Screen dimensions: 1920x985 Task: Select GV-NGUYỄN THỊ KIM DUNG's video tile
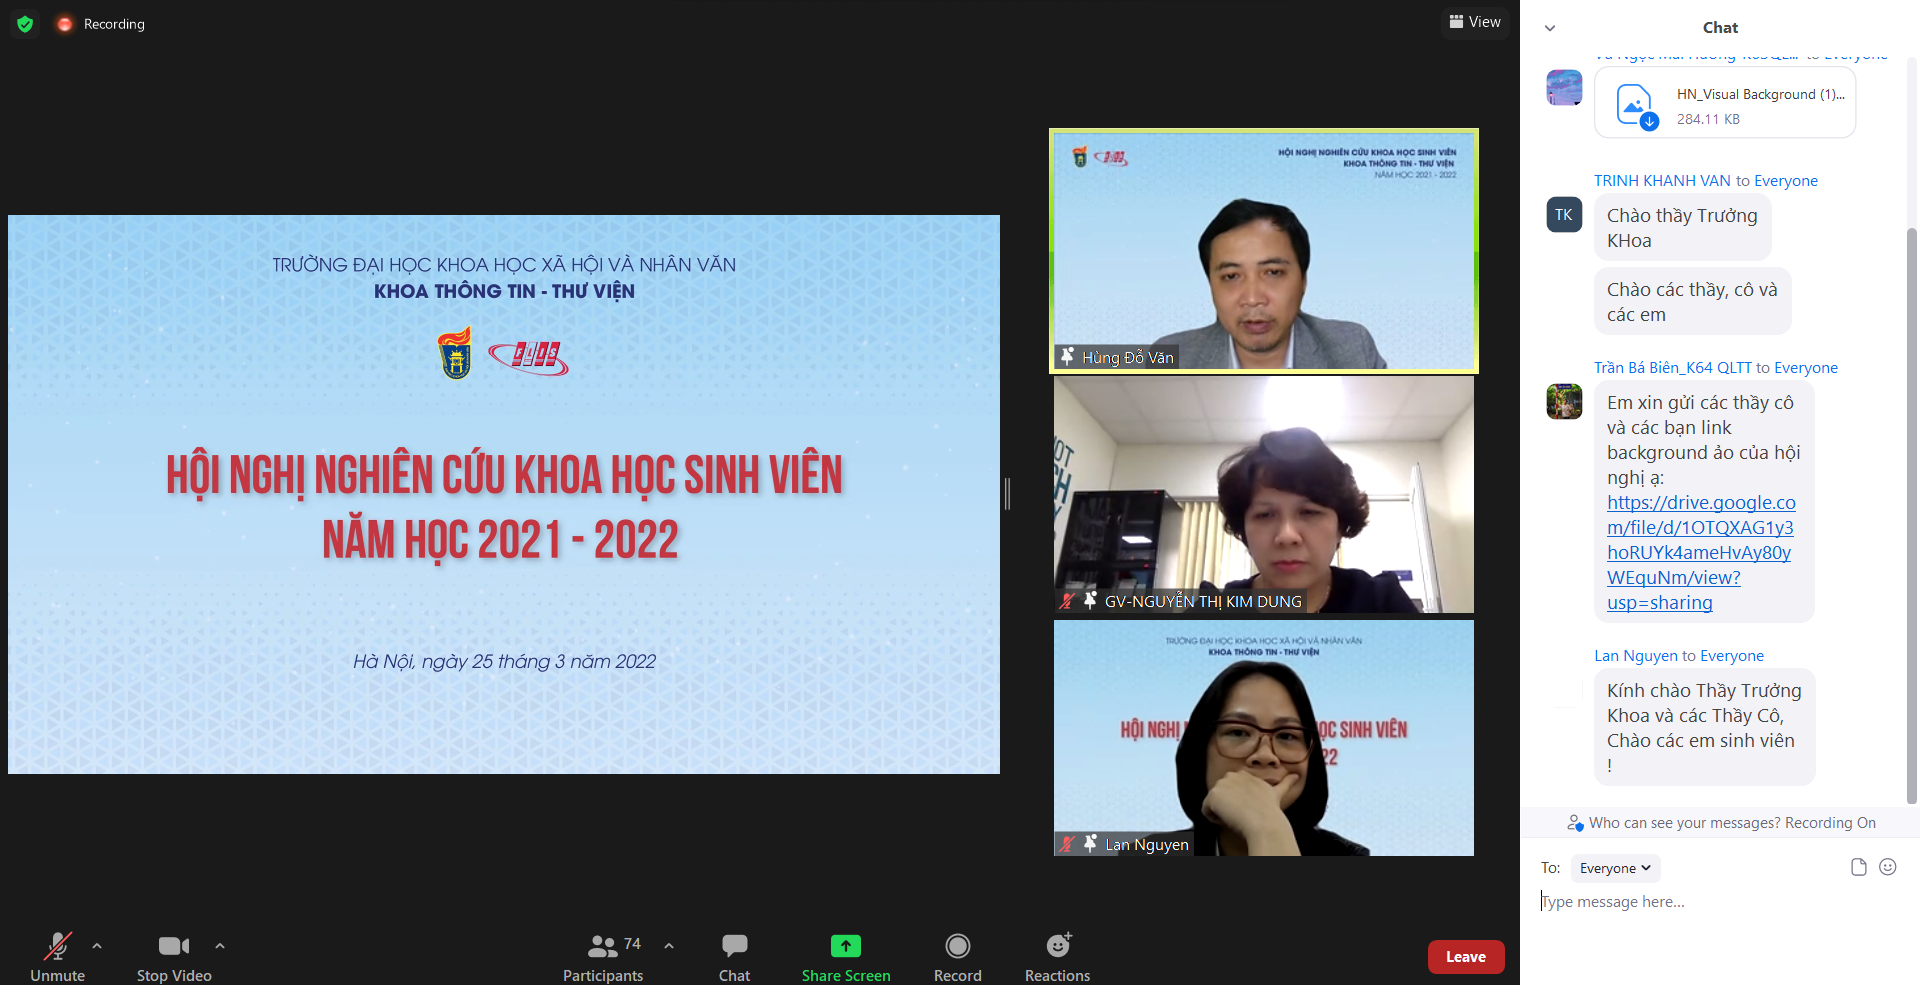(x=1264, y=495)
